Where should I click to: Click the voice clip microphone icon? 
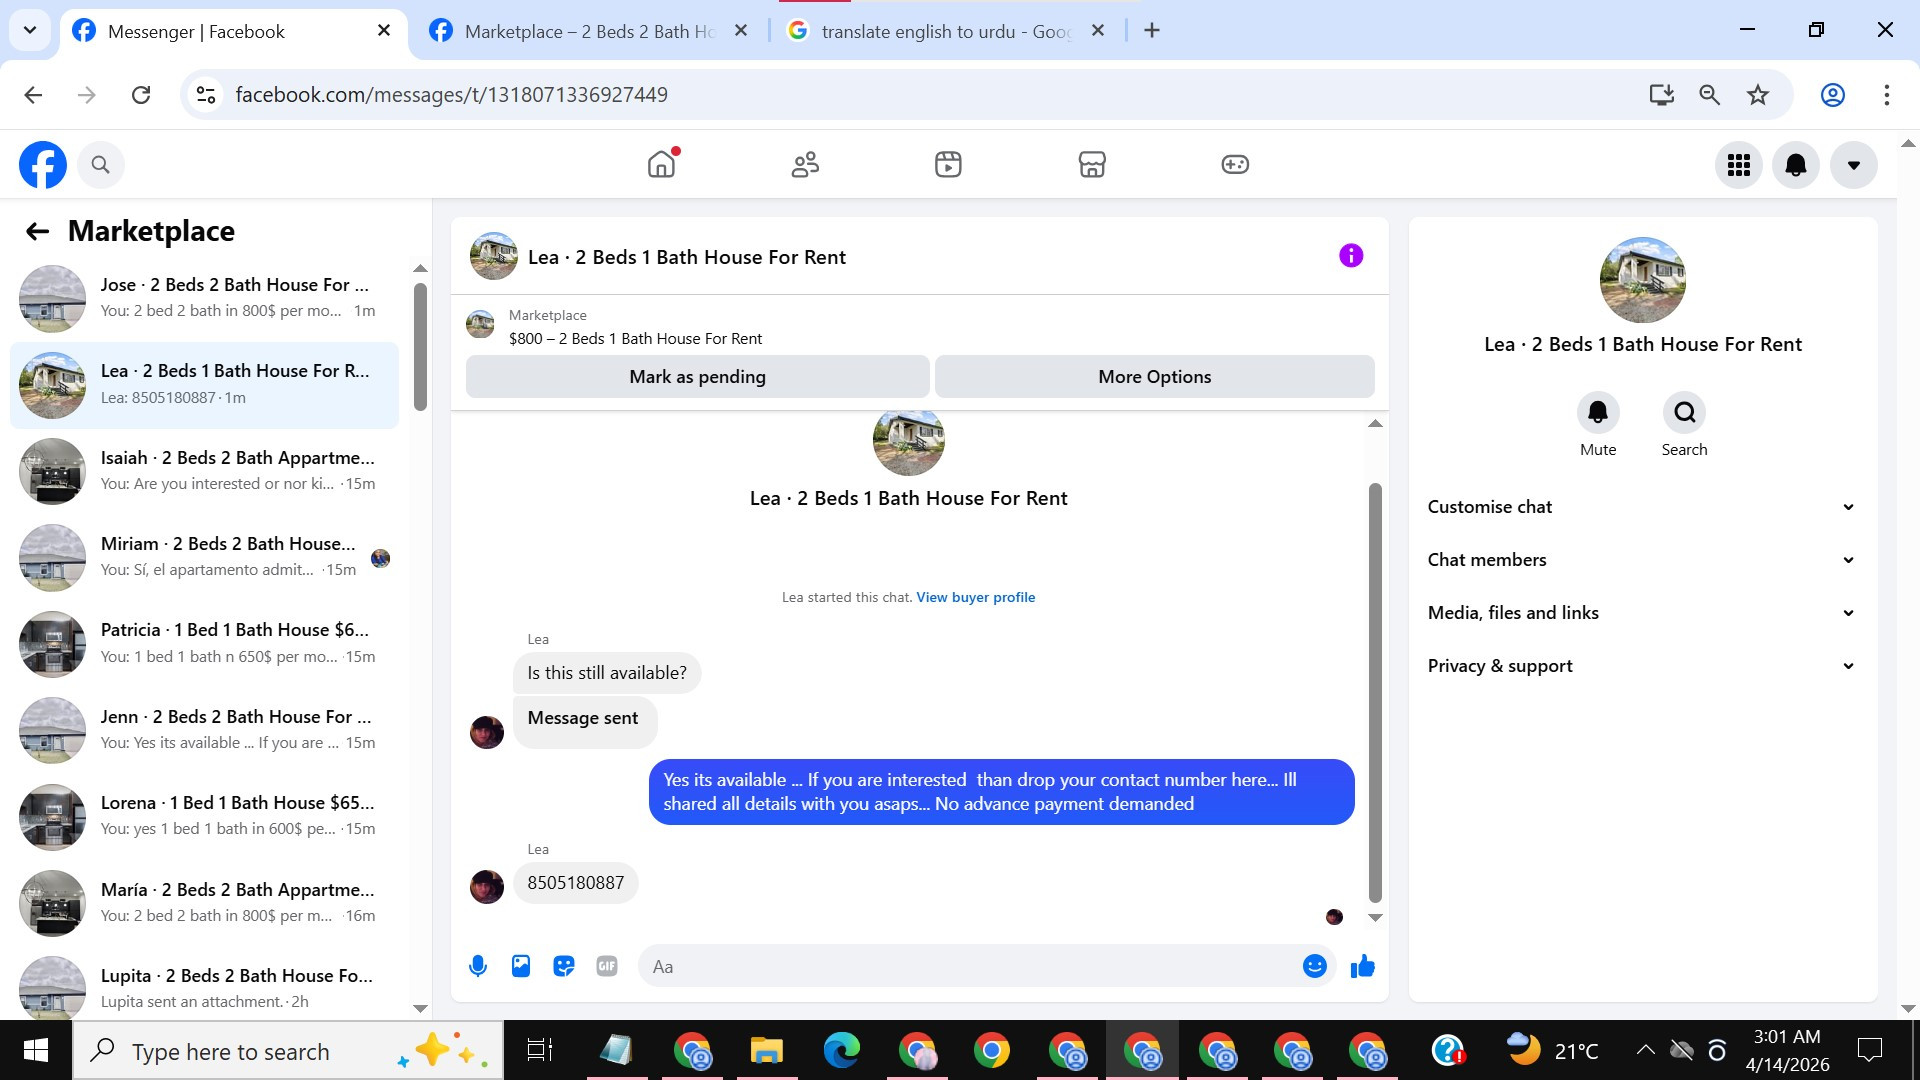pos(478,966)
